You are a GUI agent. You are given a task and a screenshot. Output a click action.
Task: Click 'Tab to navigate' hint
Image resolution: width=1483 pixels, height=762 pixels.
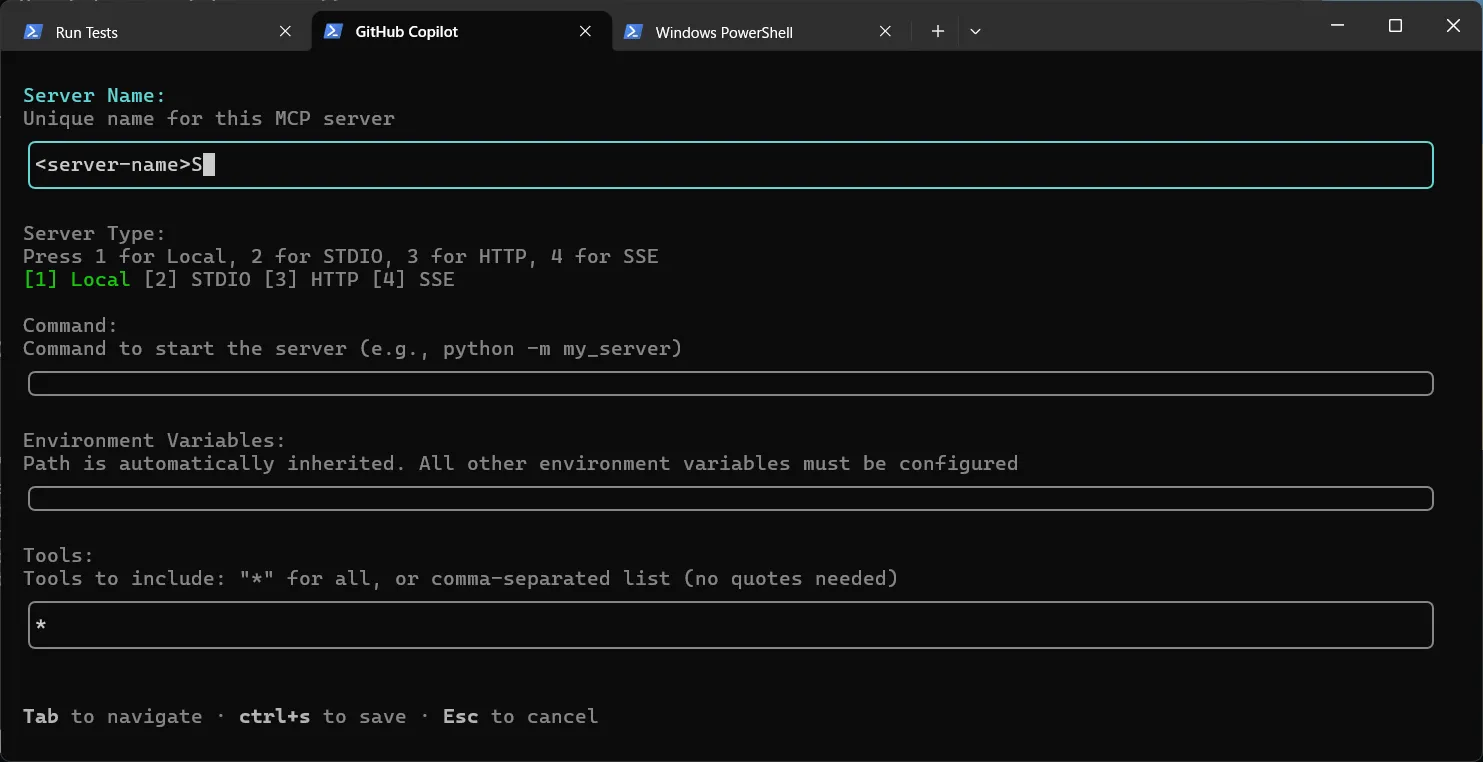[x=112, y=716]
